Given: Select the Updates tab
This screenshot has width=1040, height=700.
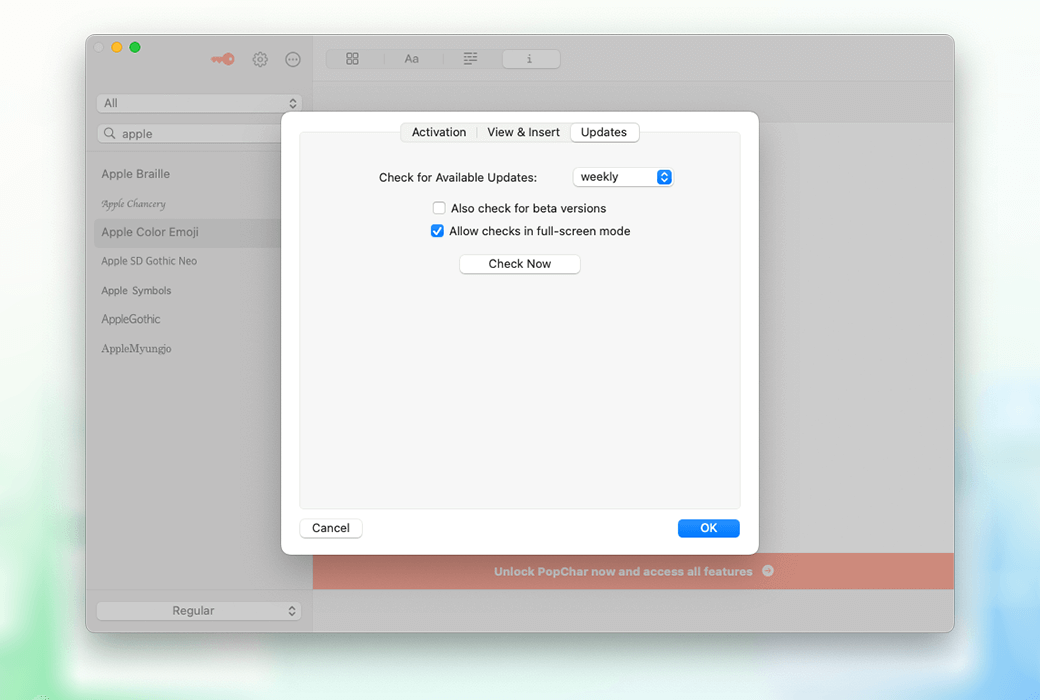Looking at the screenshot, I should tap(604, 132).
